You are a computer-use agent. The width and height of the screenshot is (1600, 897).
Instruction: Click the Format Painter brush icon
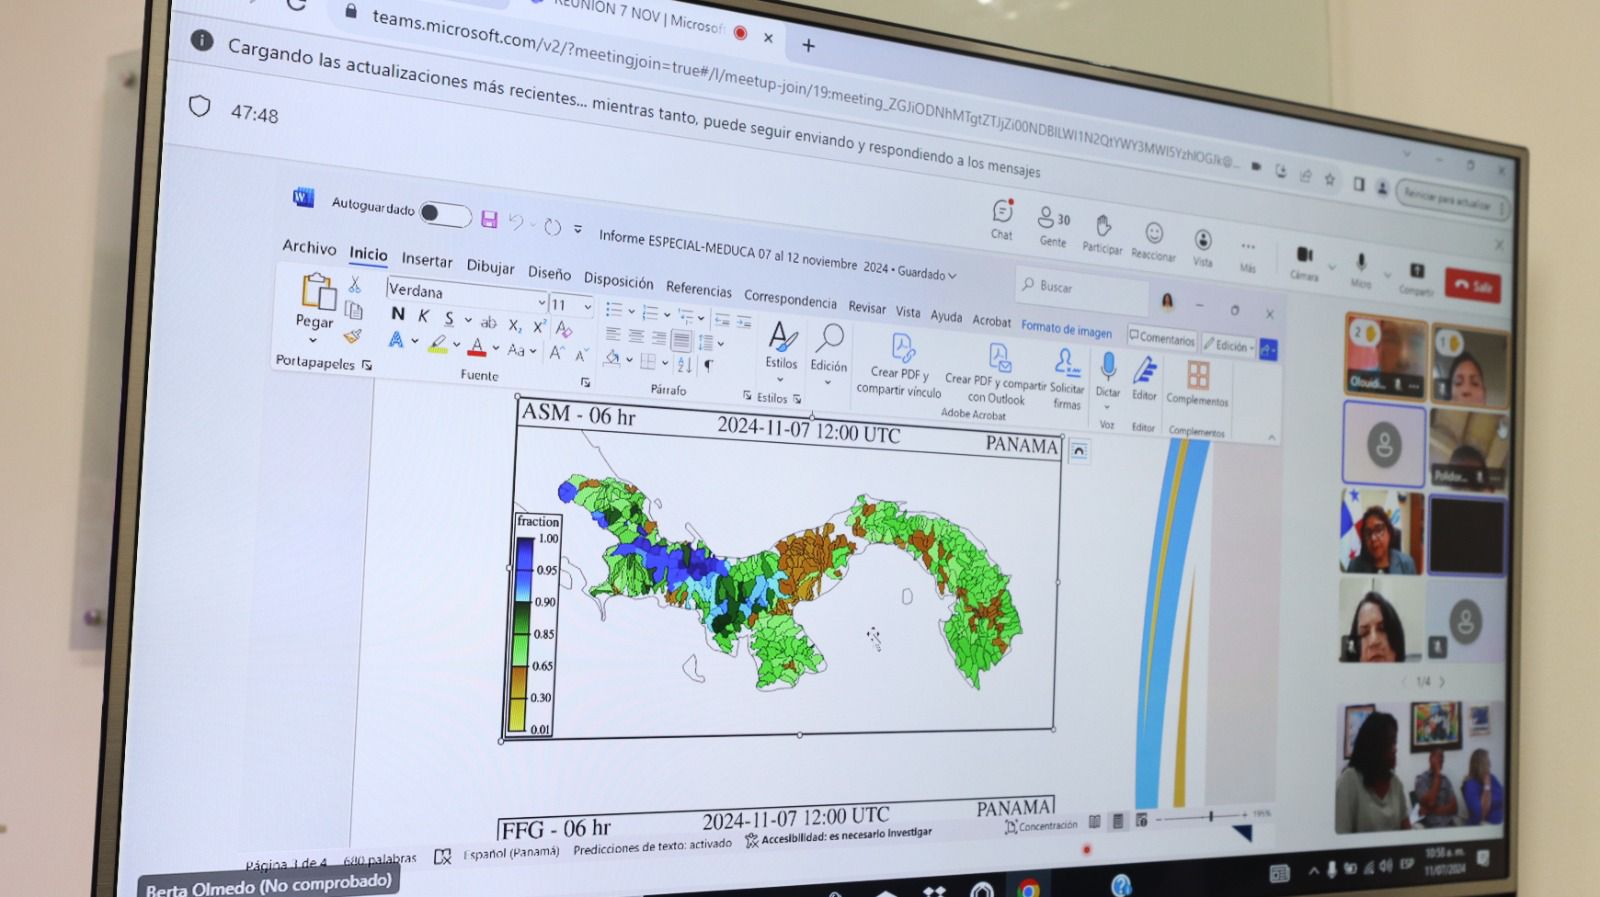click(x=352, y=336)
